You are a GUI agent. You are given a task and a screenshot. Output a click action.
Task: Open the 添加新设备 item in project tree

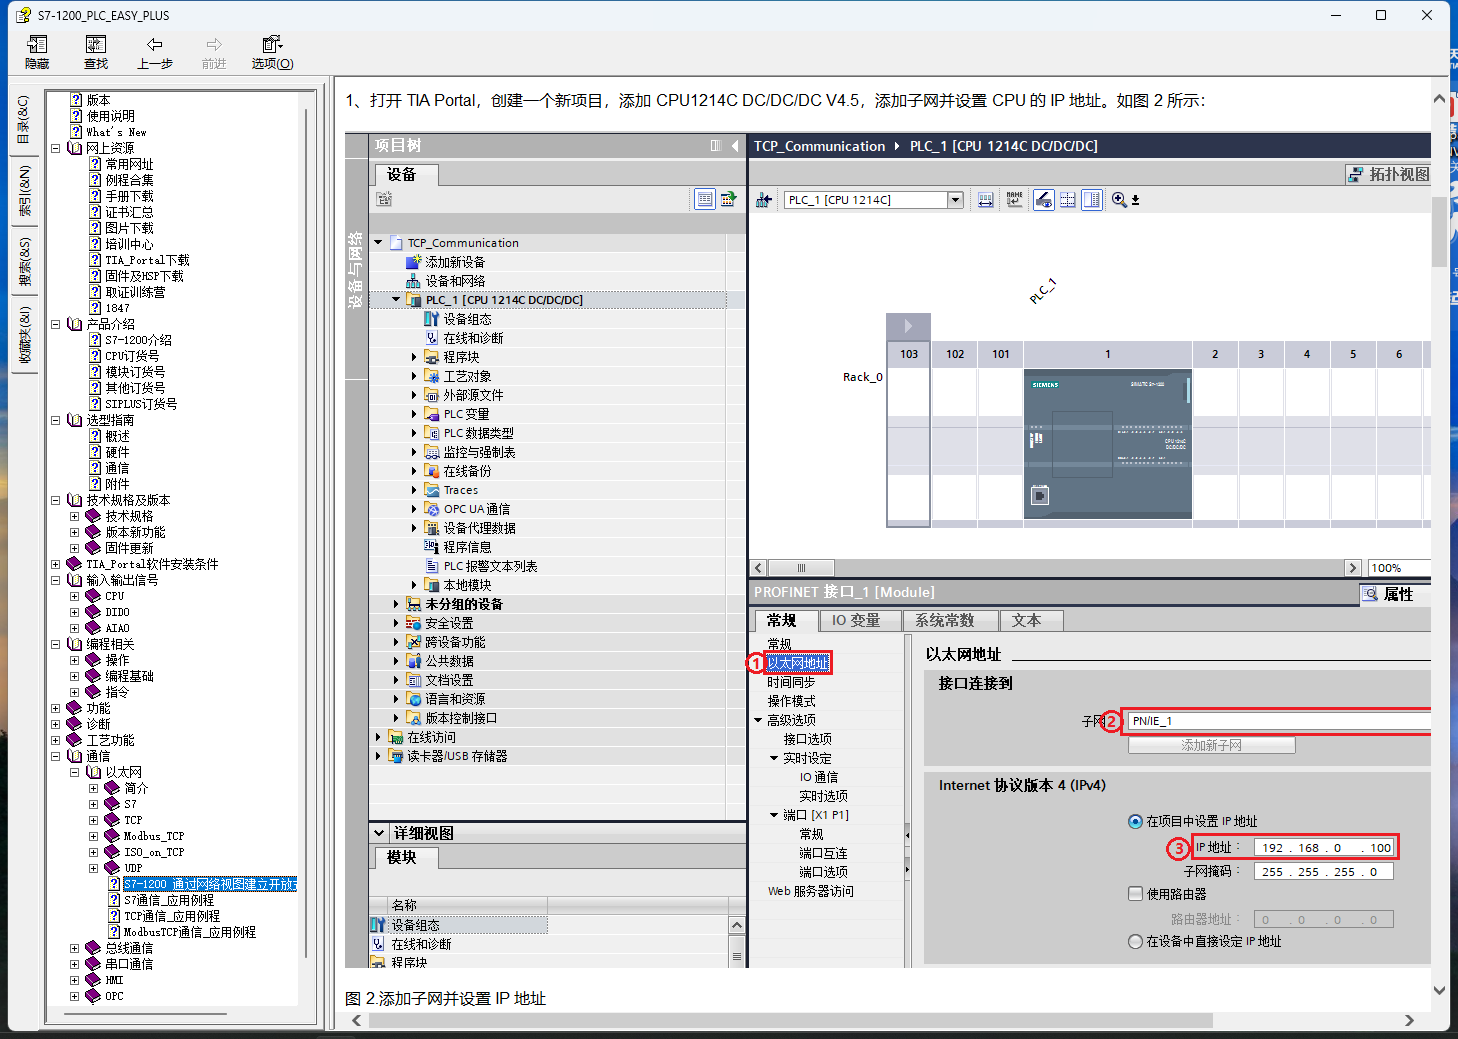[454, 262]
